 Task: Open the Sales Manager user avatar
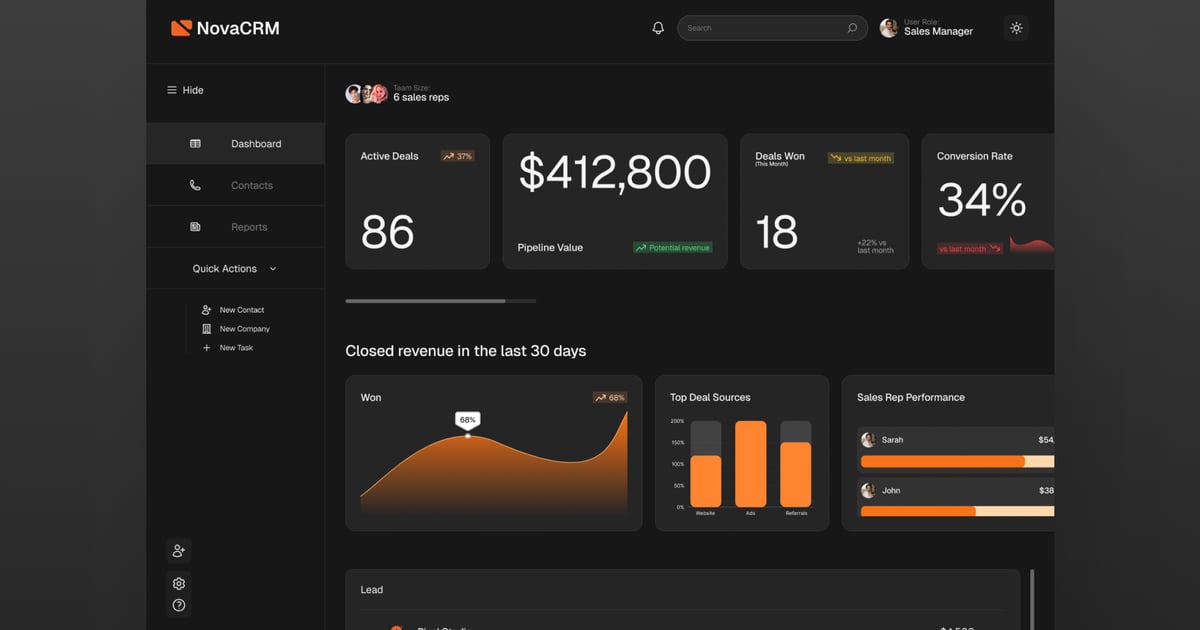point(888,28)
